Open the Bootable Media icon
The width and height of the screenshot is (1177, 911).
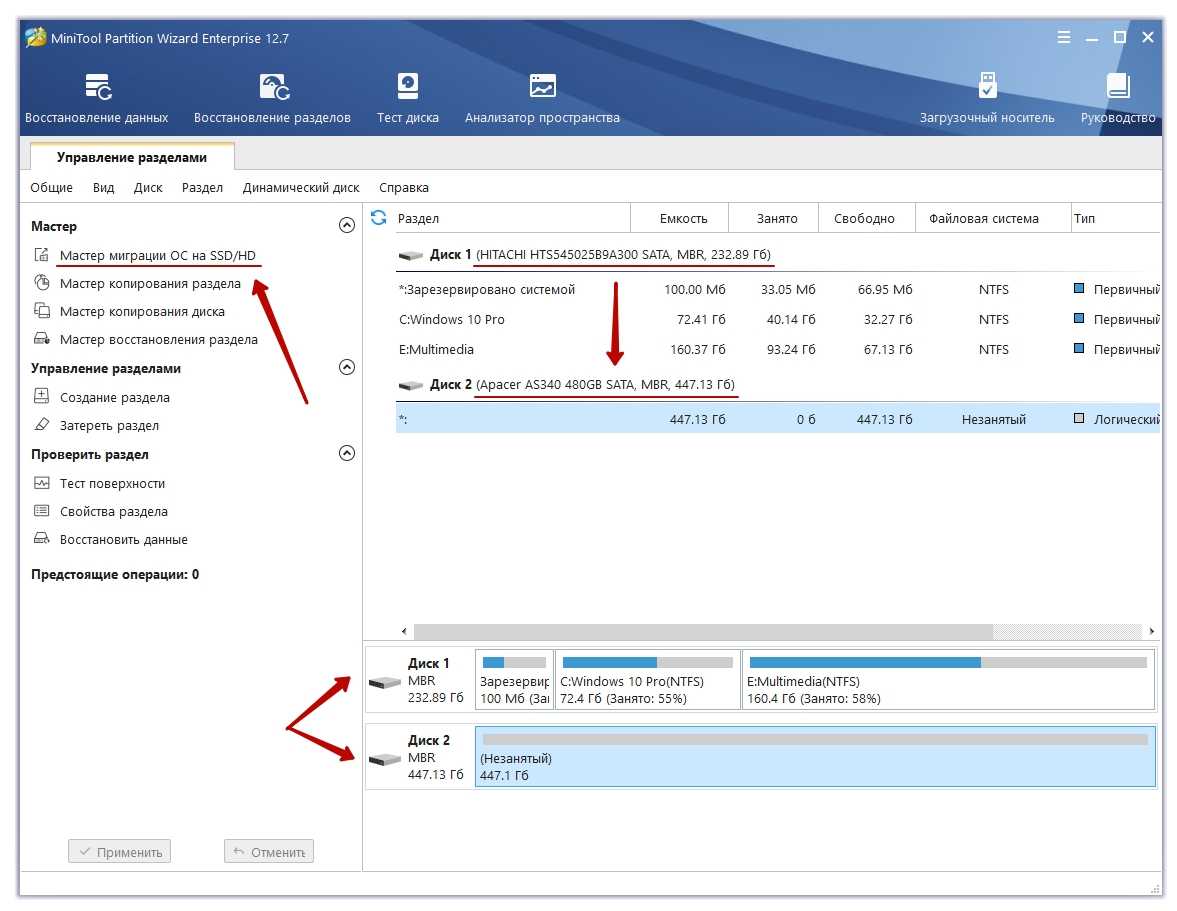(x=987, y=86)
